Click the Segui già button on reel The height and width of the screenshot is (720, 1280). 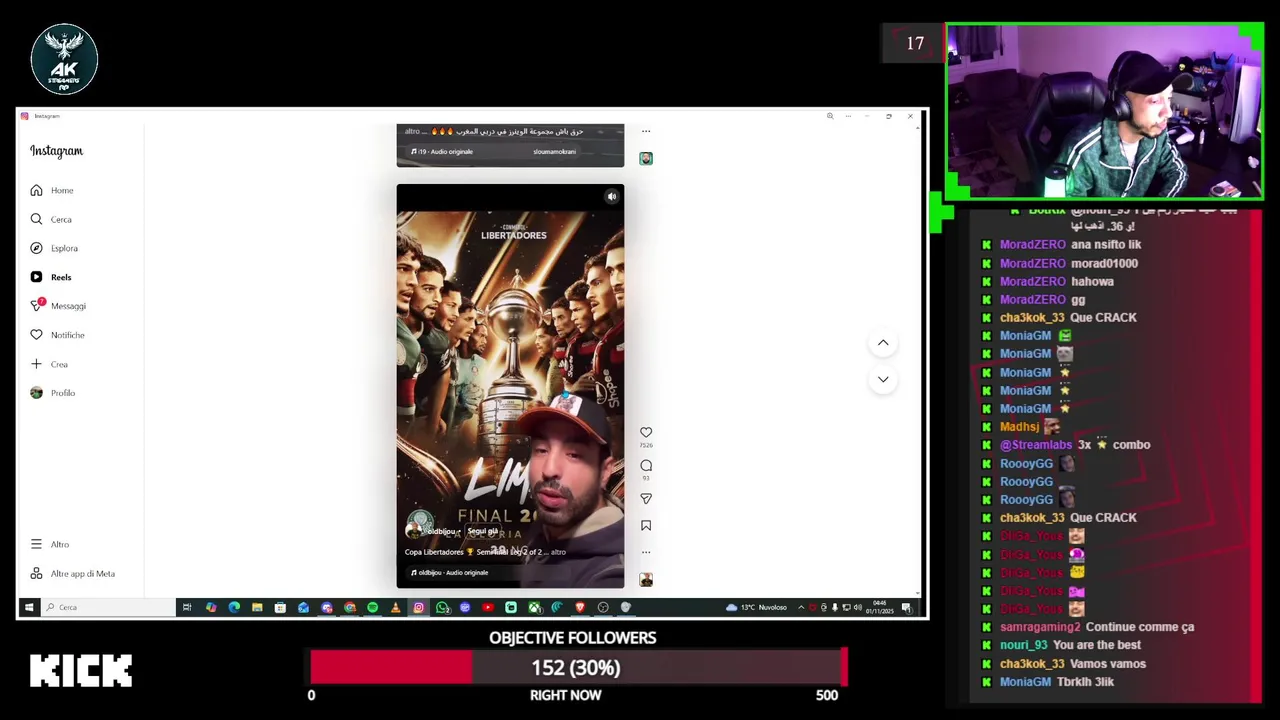pos(482,531)
